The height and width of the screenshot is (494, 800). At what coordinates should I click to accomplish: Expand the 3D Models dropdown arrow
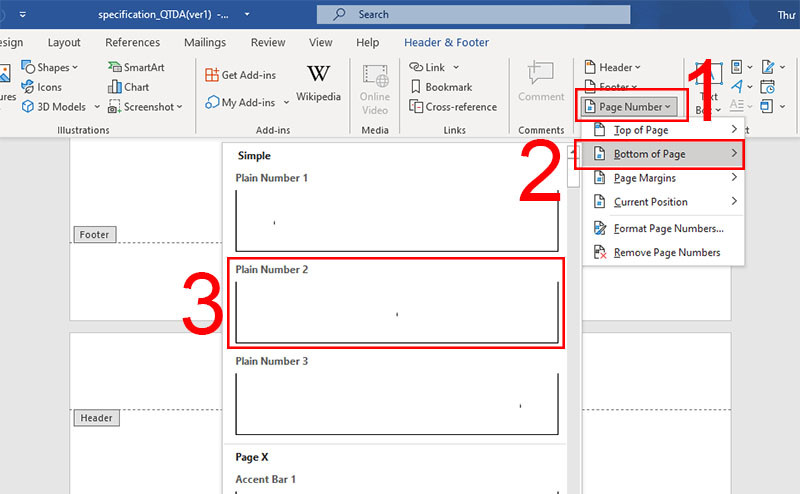point(96,107)
